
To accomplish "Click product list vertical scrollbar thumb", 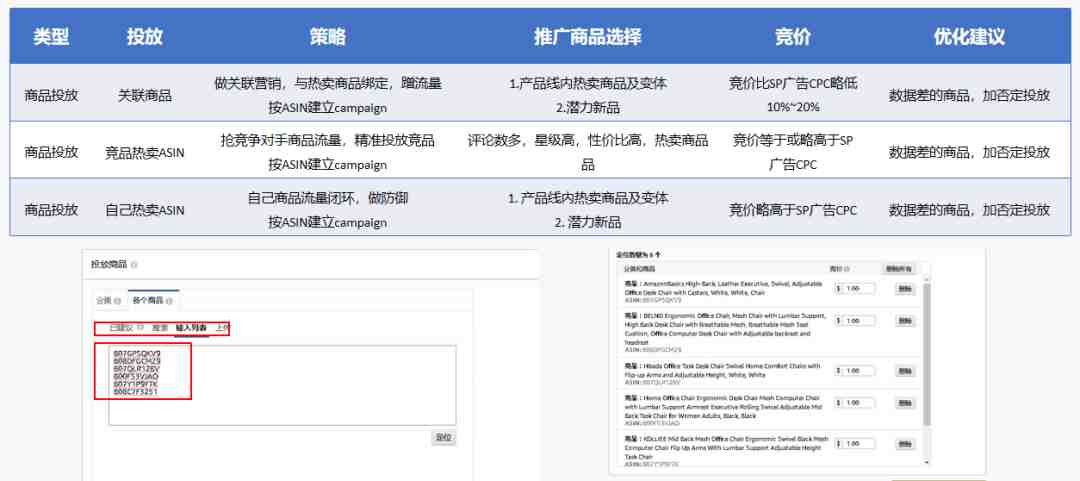I will pos(926,354).
